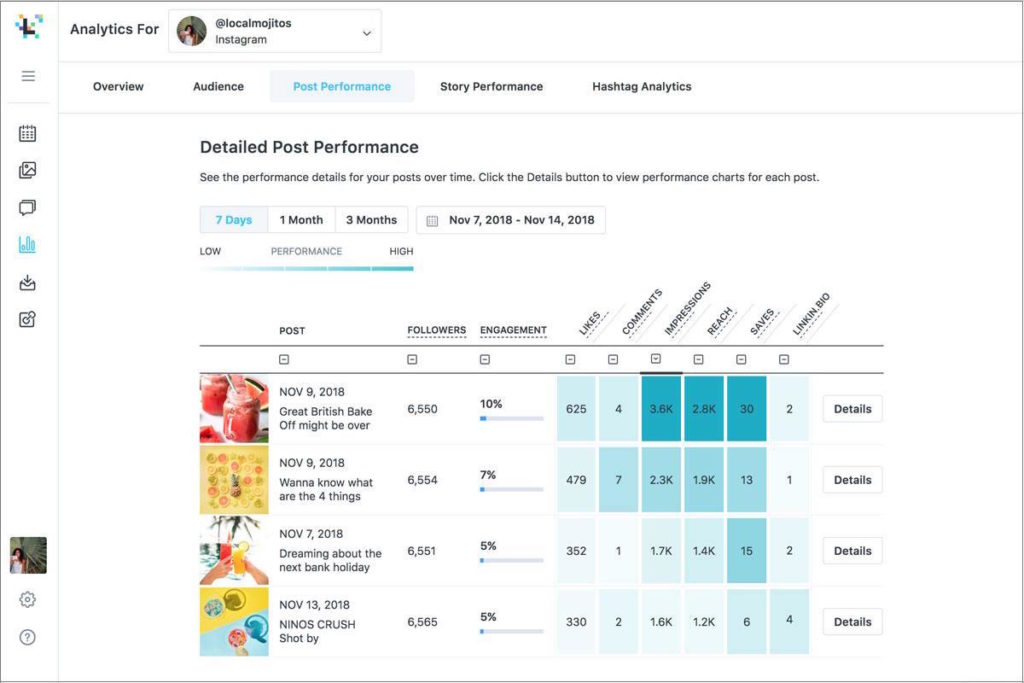
Task: Click the performance low-high gradient bar
Action: (x=306, y=268)
